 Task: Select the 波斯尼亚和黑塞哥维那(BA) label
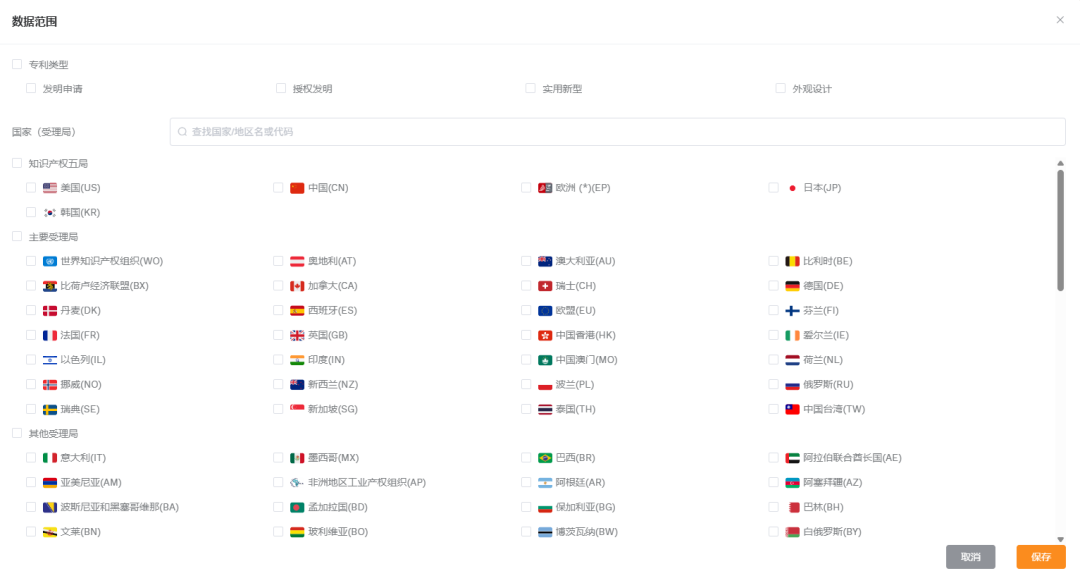click(x=120, y=507)
